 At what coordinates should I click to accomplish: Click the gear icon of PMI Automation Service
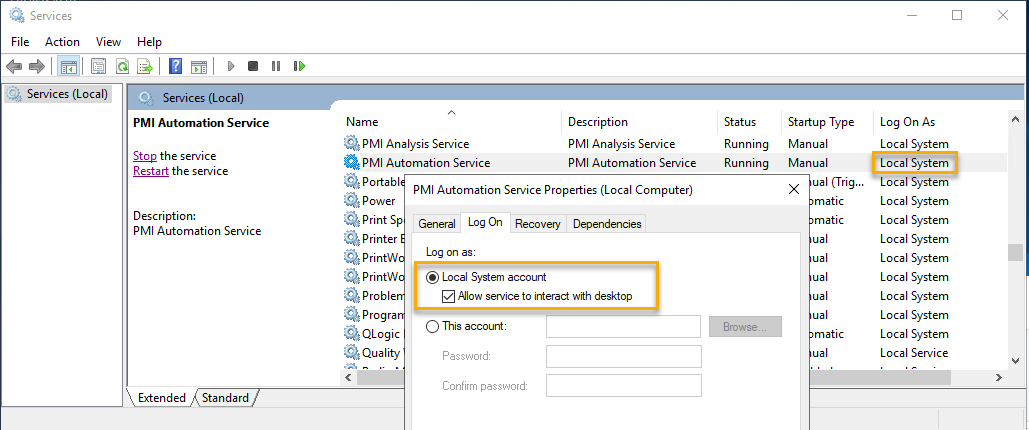point(352,162)
